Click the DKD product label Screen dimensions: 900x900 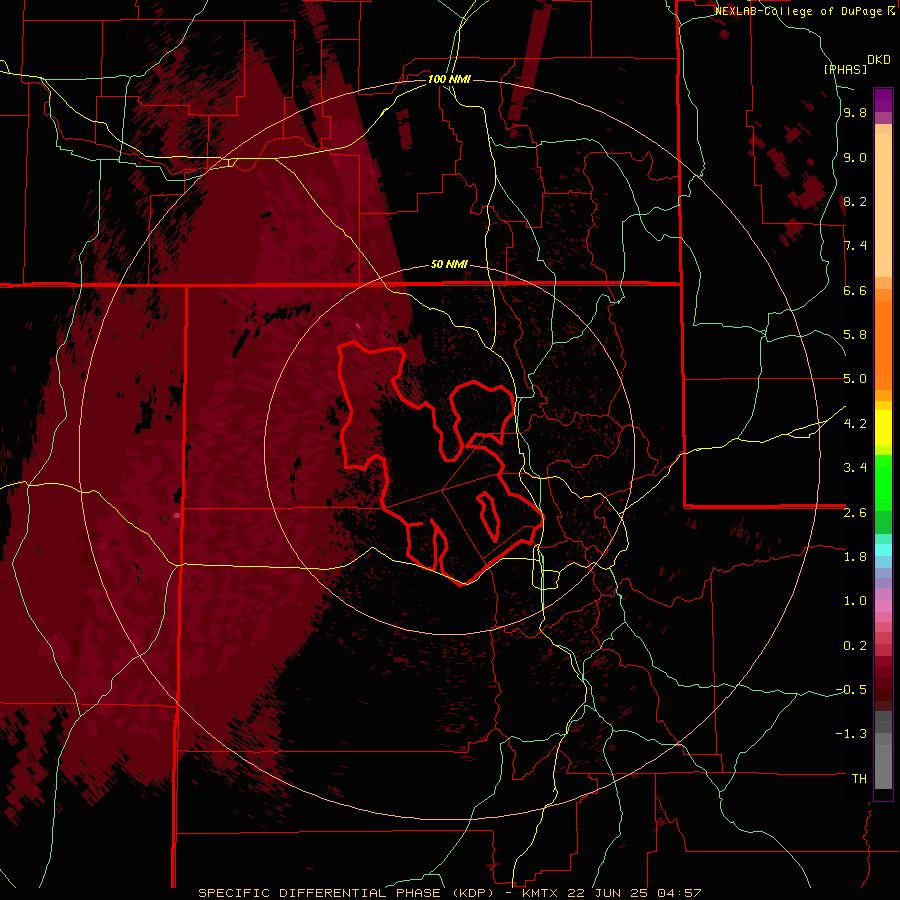click(879, 60)
